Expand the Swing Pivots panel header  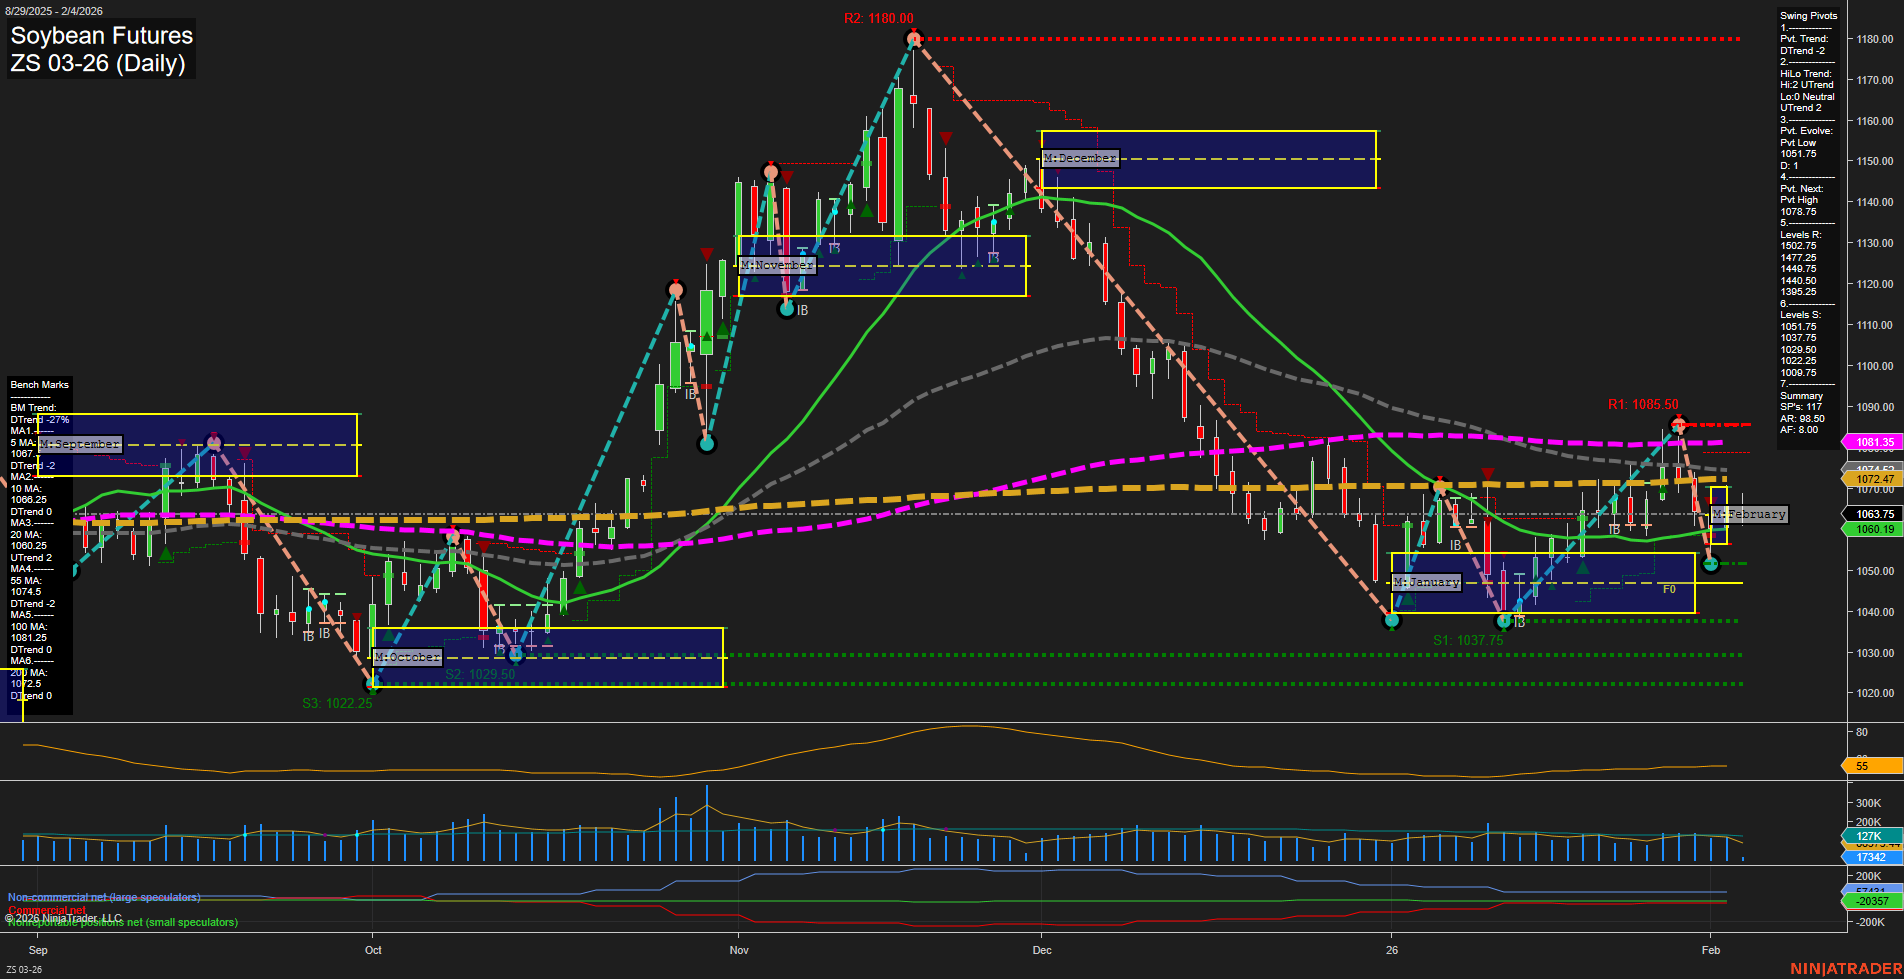1808,15
